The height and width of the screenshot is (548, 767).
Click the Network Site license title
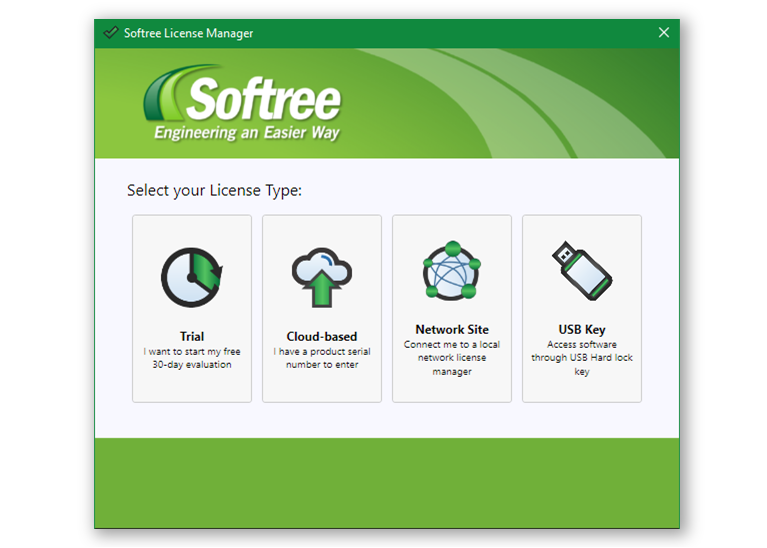click(x=452, y=329)
